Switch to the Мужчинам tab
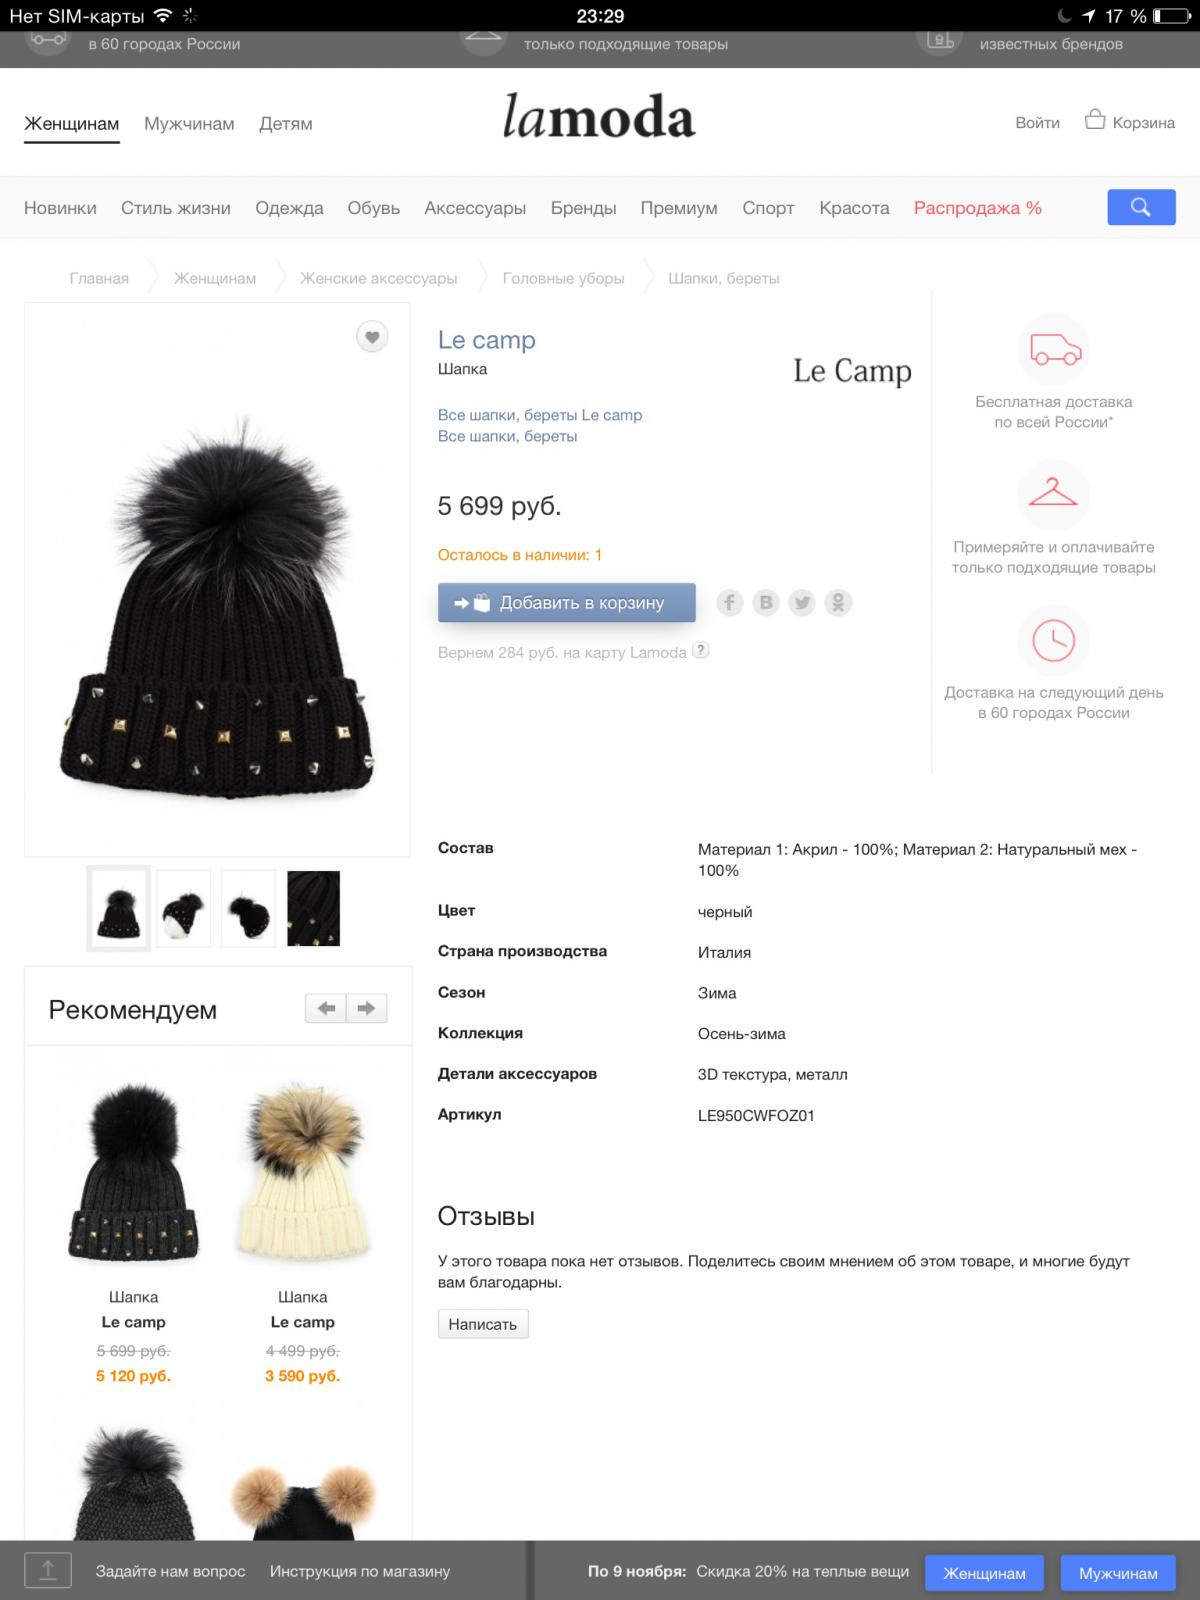This screenshot has width=1200, height=1600. pyautogui.click(x=189, y=124)
